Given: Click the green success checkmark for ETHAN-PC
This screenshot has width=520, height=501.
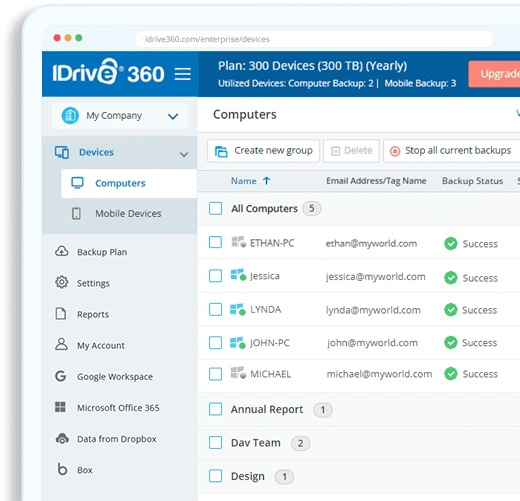Looking at the screenshot, I should 451,244.
